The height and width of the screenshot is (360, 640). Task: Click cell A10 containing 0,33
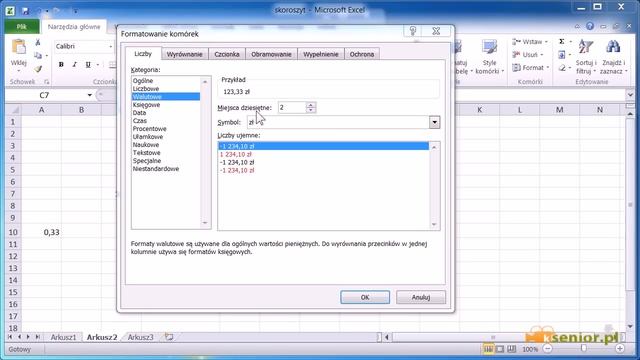tap(41, 232)
